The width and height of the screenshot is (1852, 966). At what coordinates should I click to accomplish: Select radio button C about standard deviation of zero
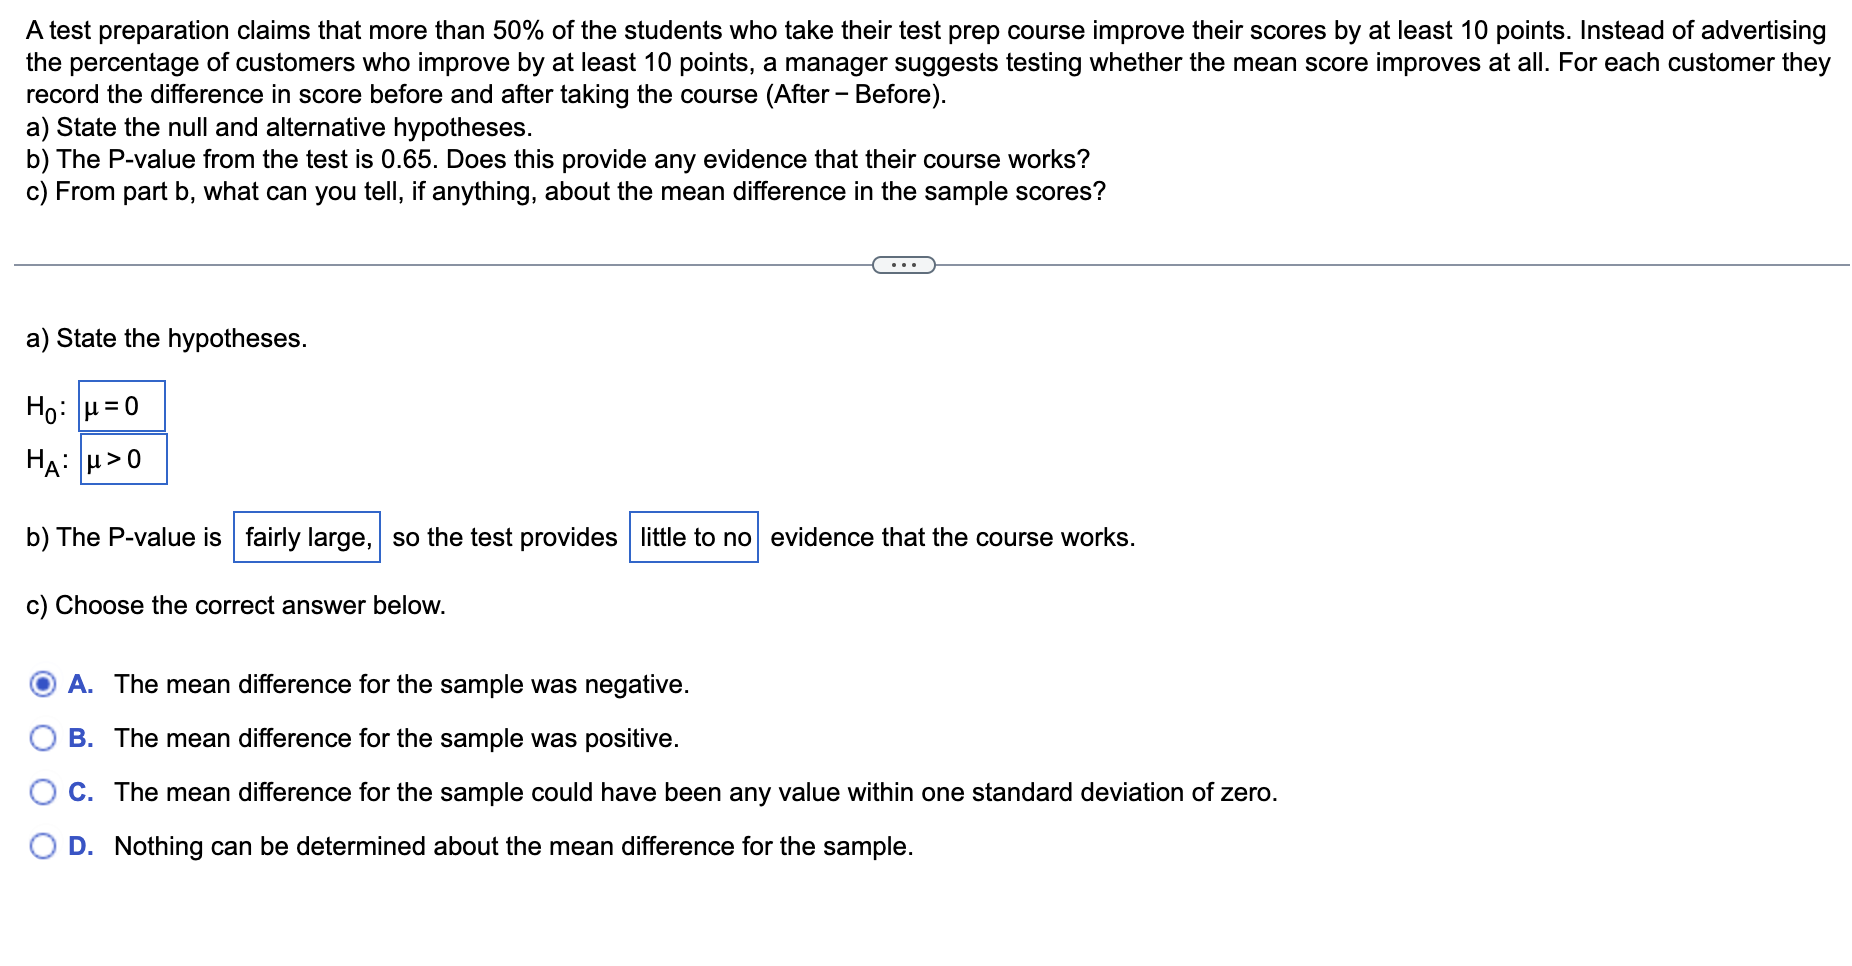(42, 792)
